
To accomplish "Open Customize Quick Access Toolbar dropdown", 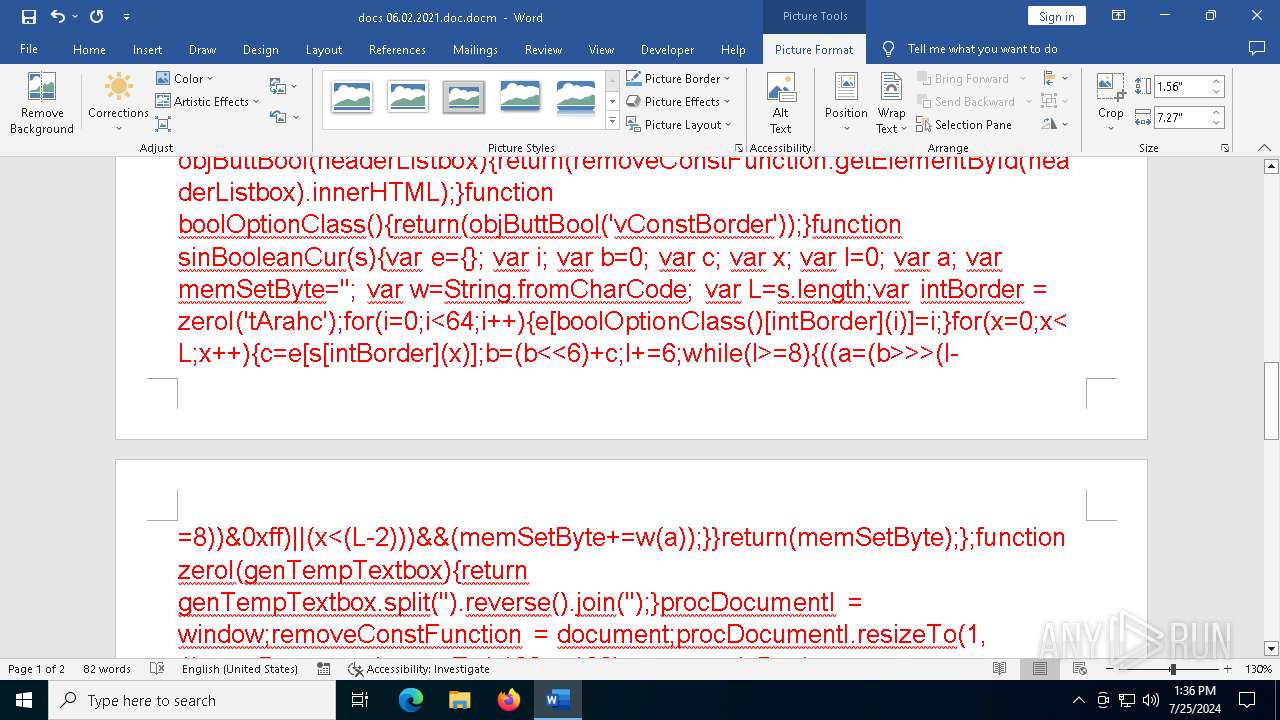I will click(x=126, y=17).
